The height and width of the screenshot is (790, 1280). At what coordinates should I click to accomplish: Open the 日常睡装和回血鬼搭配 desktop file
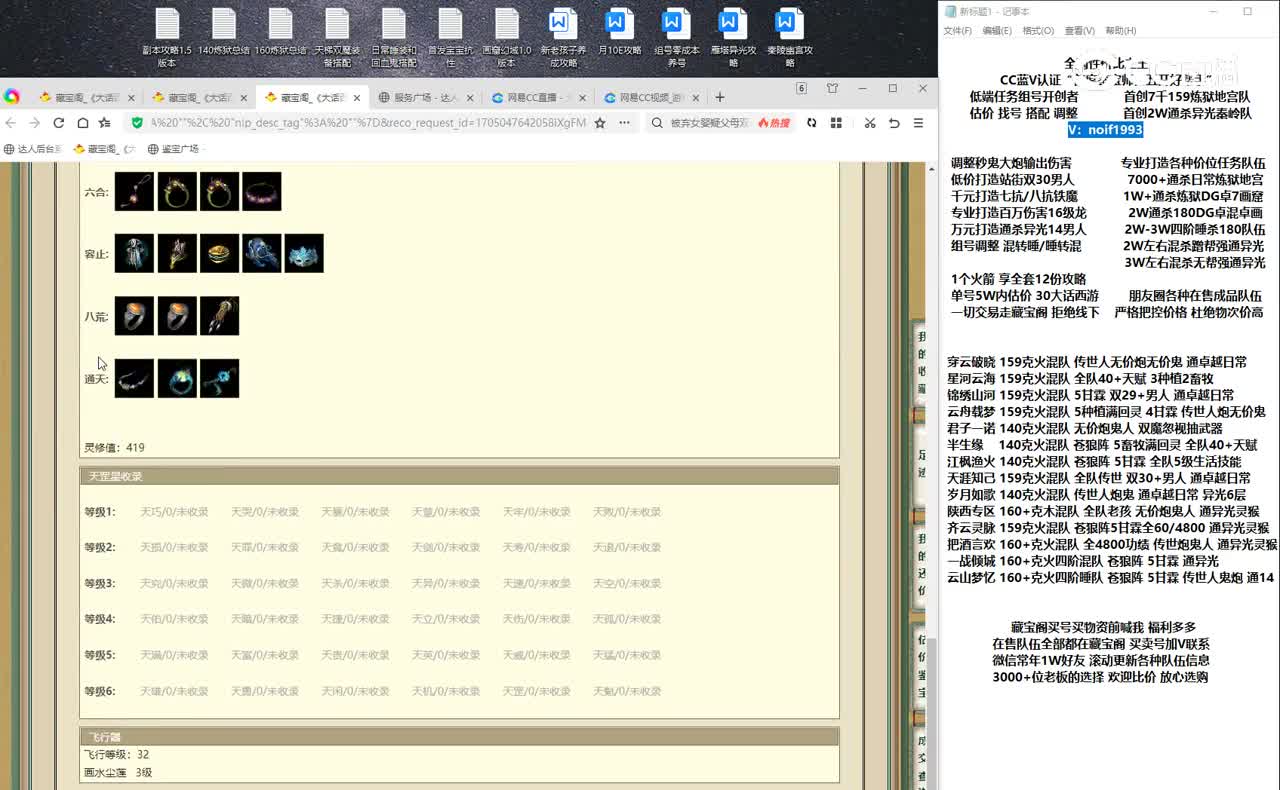point(394,38)
